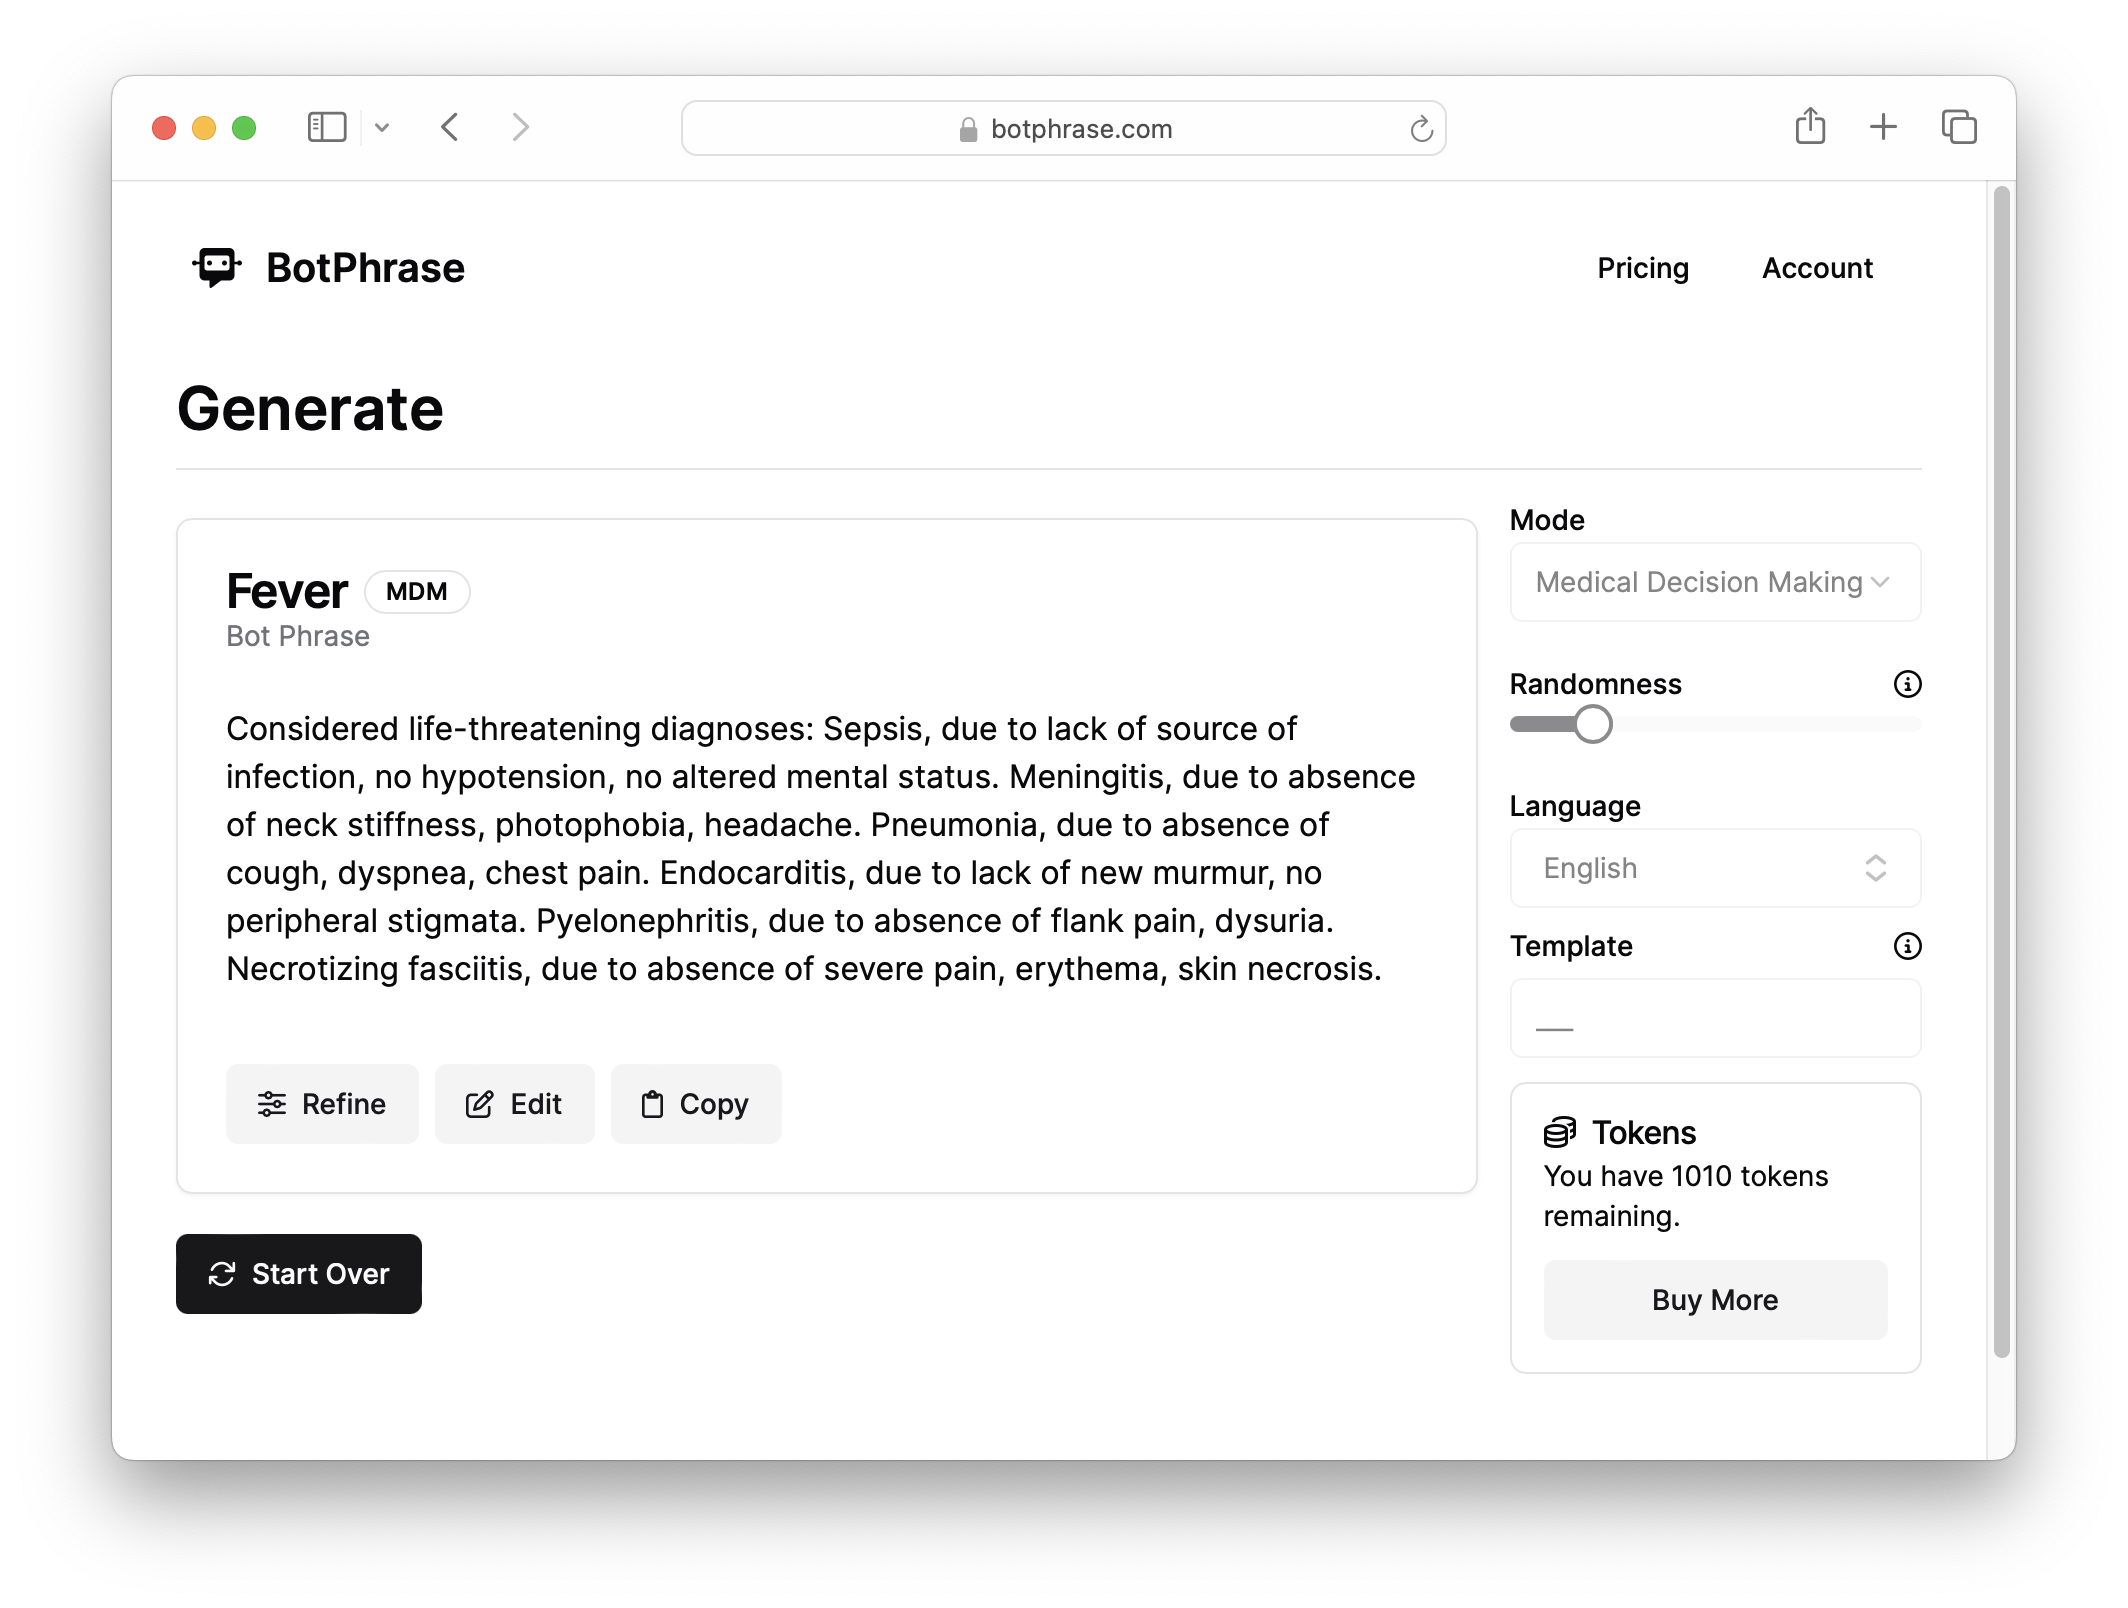Click the Start Over button
The image size is (2128, 1608).
pyautogui.click(x=299, y=1274)
